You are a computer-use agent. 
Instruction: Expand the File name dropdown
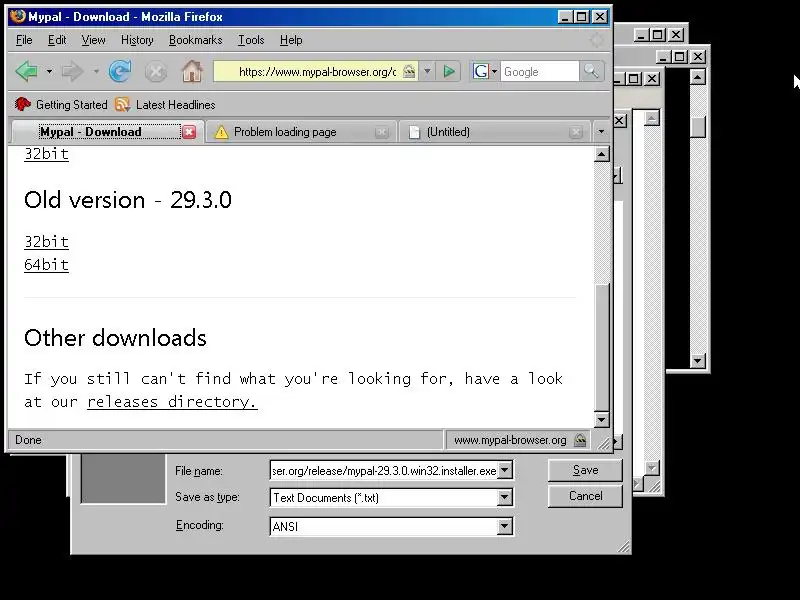[x=505, y=470]
